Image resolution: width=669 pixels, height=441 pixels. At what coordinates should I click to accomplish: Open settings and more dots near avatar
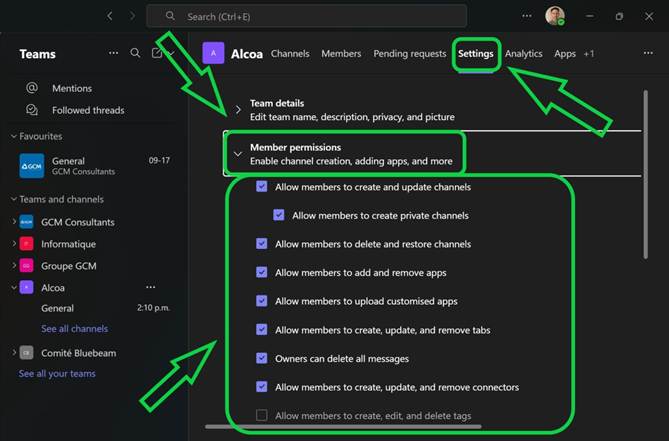[x=527, y=16]
